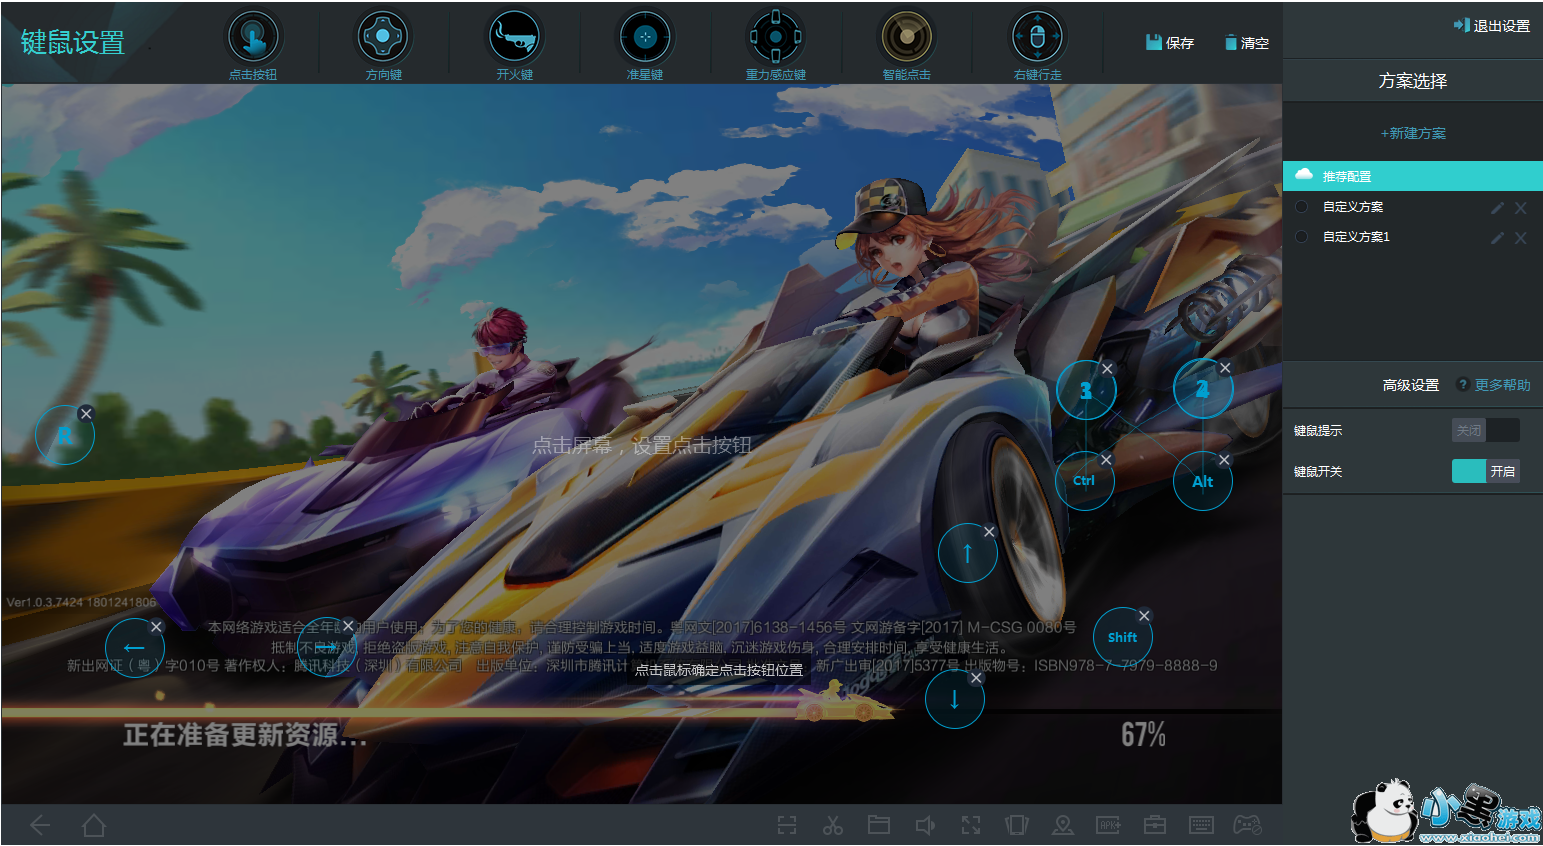Remove the left-arrow key mapping
This screenshot has width=1543, height=846.
tap(156, 627)
